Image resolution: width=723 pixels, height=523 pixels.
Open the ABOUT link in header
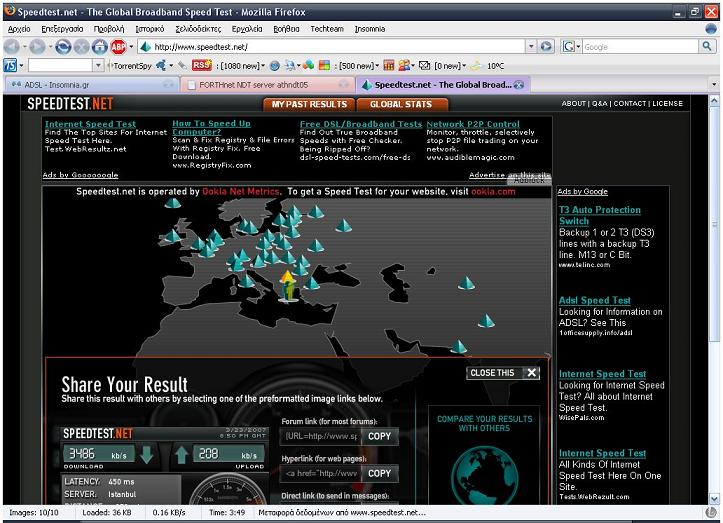(x=573, y=104)
